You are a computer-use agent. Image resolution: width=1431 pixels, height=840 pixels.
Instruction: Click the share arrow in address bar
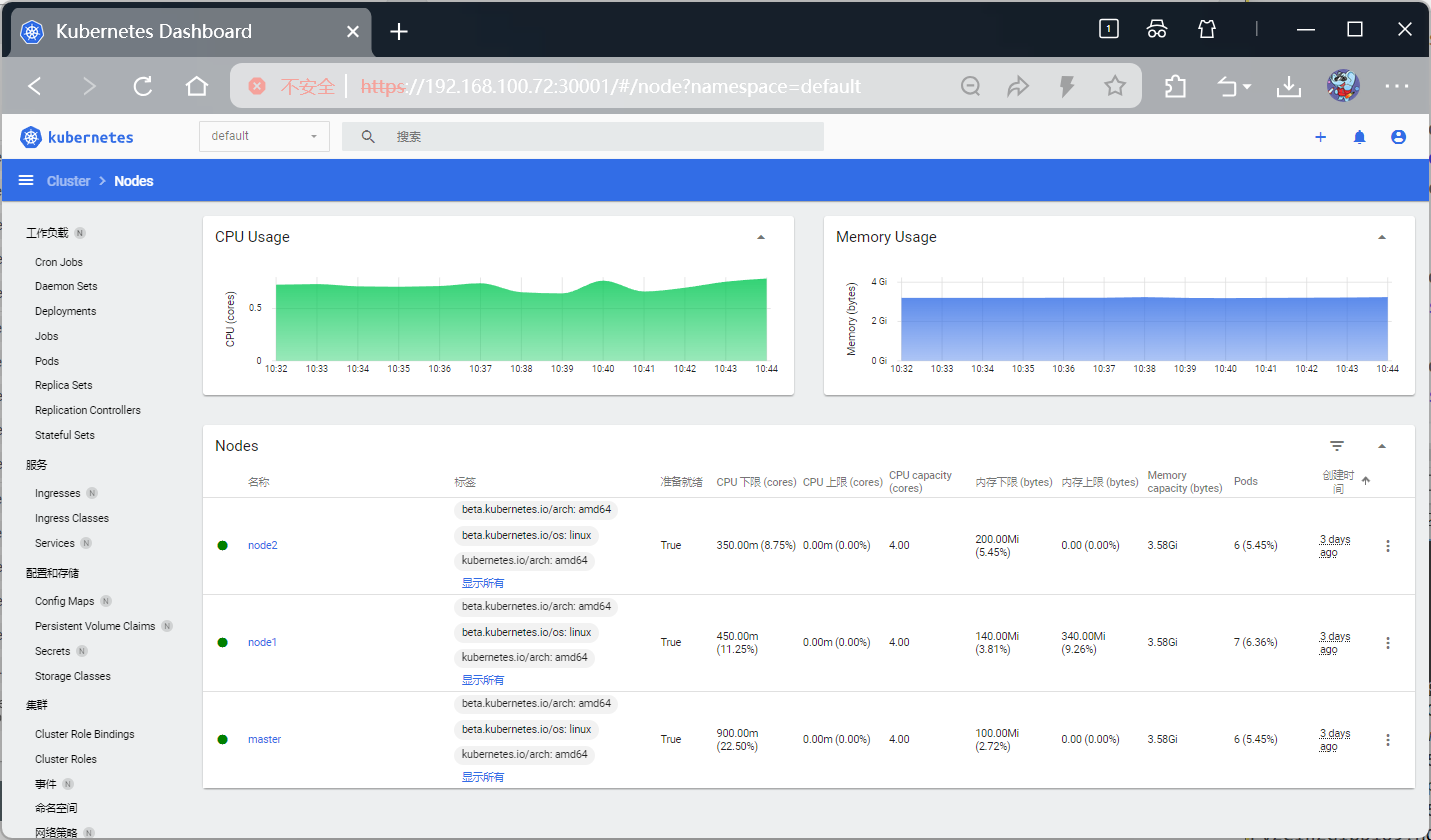tap(1018, 87)
